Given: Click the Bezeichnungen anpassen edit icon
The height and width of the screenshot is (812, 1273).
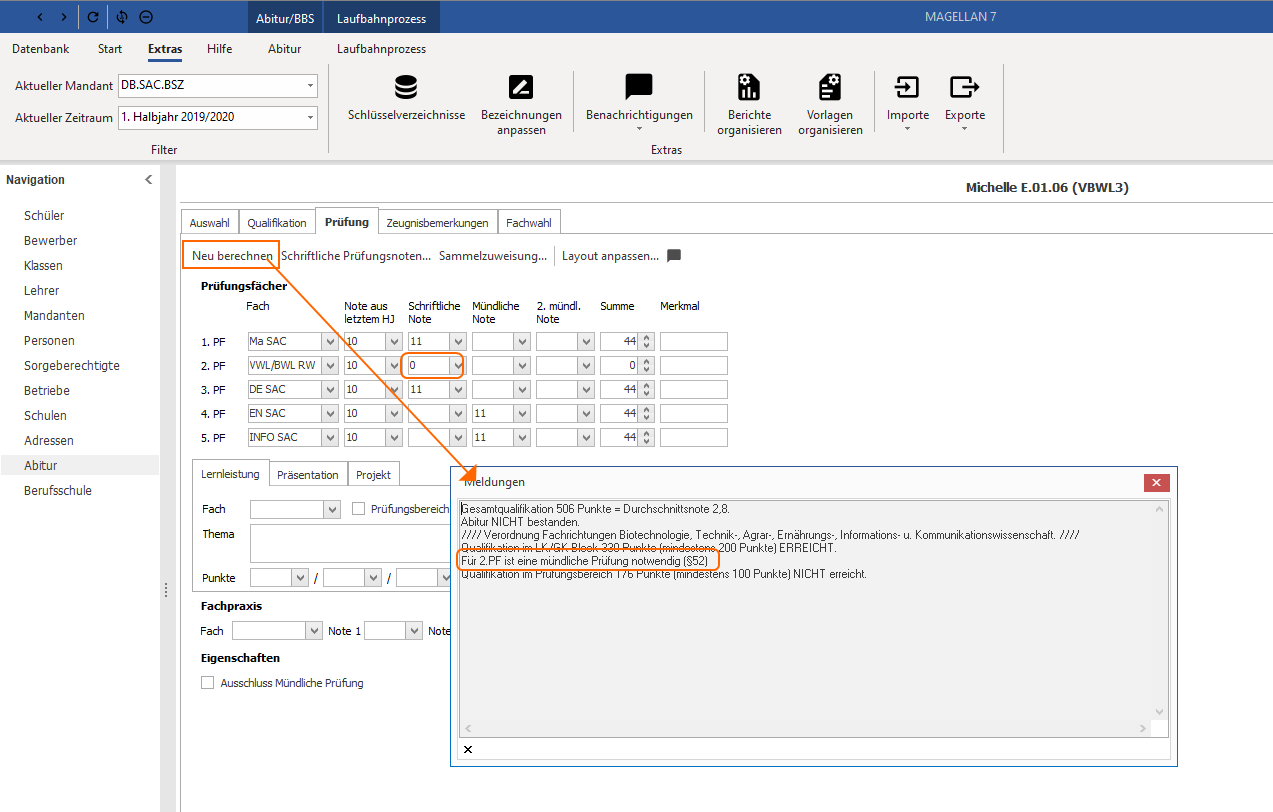Looking at the screenshot, I should click(521, 88).
